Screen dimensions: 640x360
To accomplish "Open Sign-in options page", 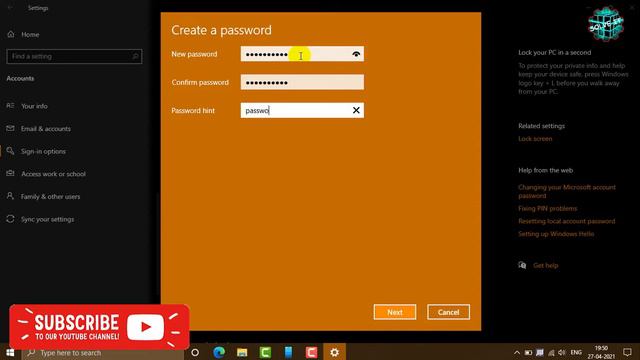I will coord(43,151).
